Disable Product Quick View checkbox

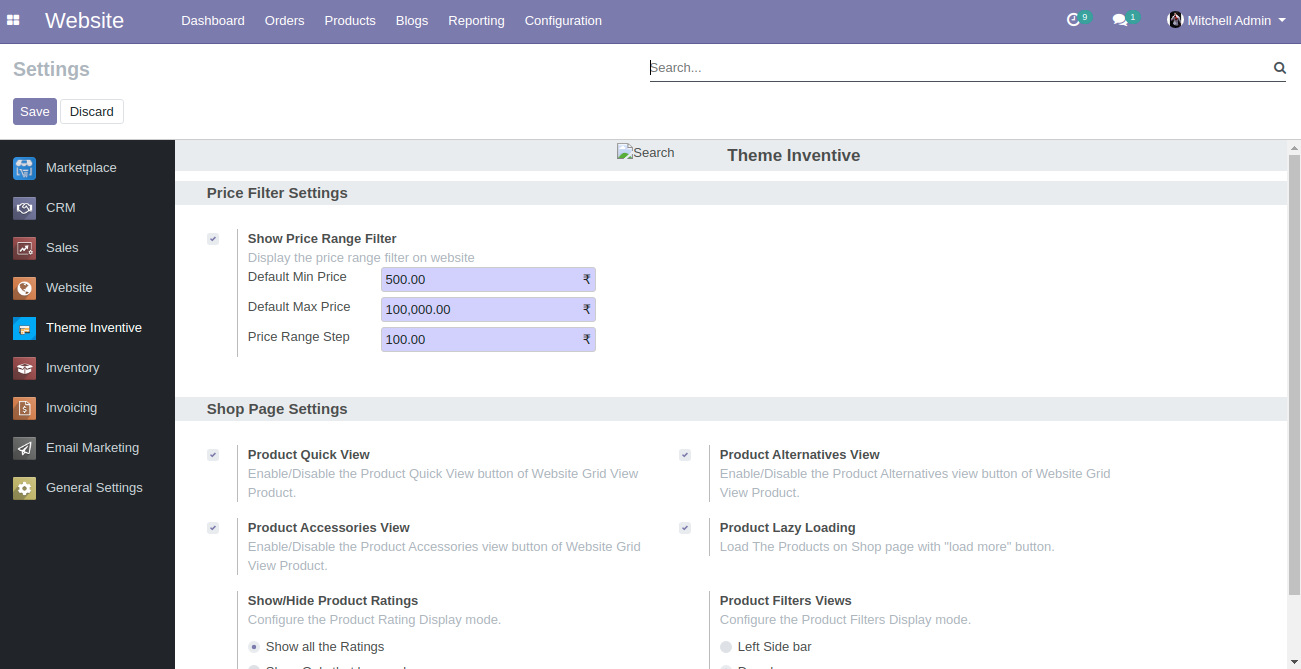tap(213, 455)
